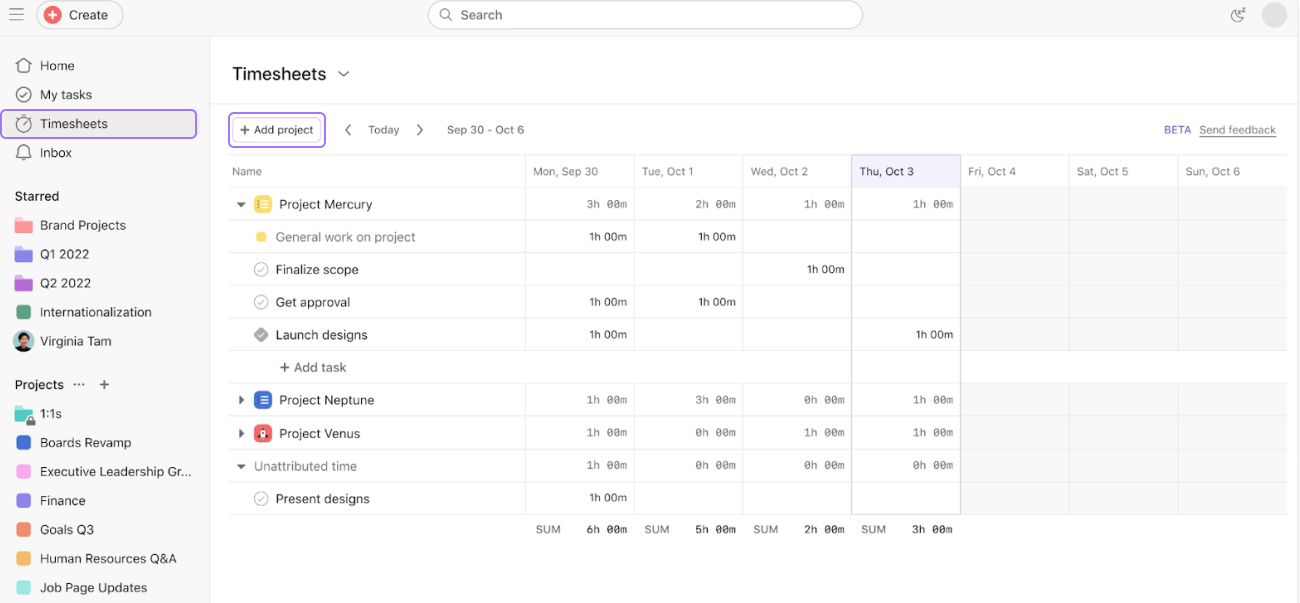The image size is (1300, 603).
Task: Click plus icon beside Projects heading
Action: 104,385
